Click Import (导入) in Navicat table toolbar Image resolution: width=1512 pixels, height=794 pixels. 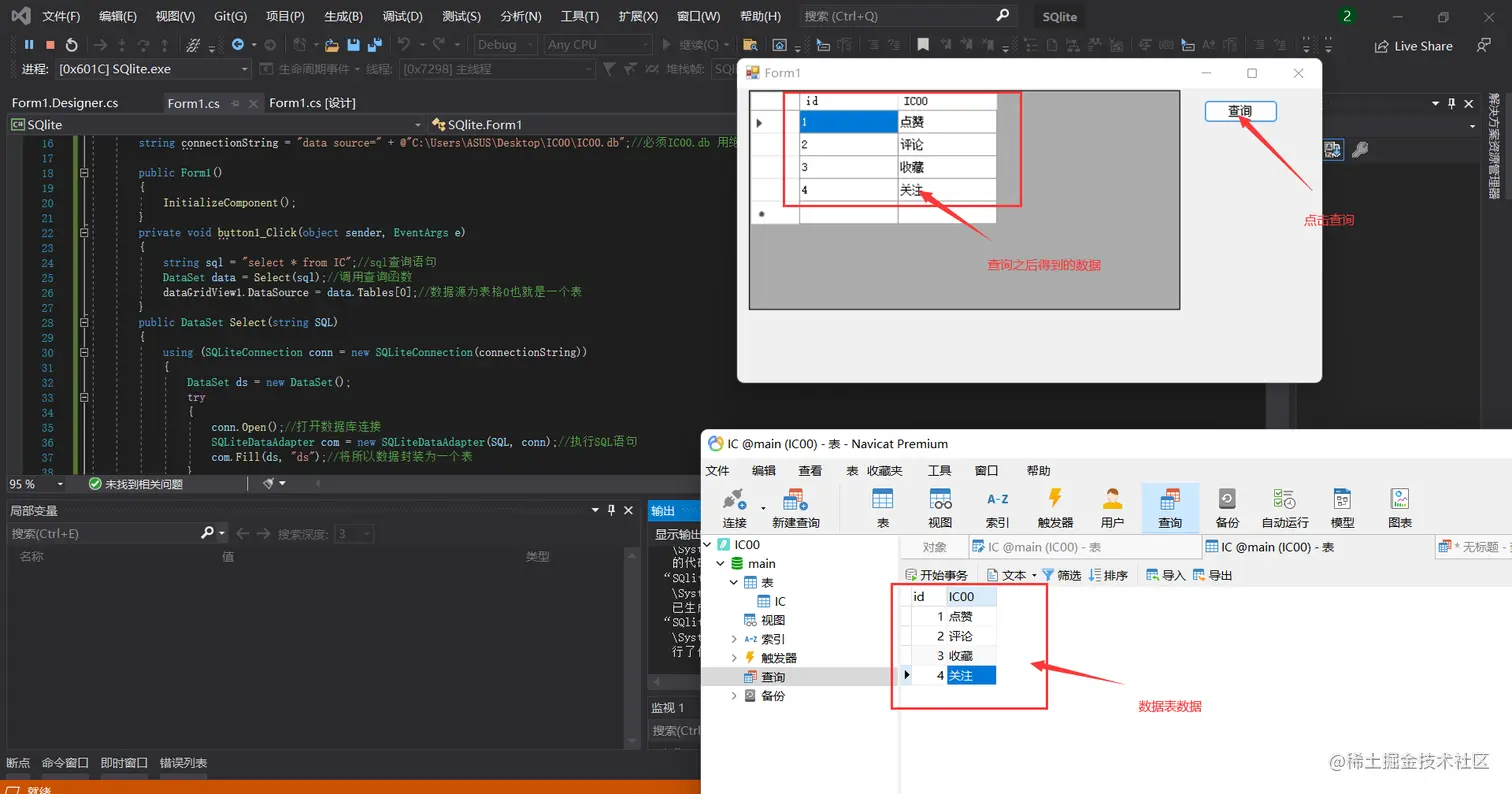1165,575
